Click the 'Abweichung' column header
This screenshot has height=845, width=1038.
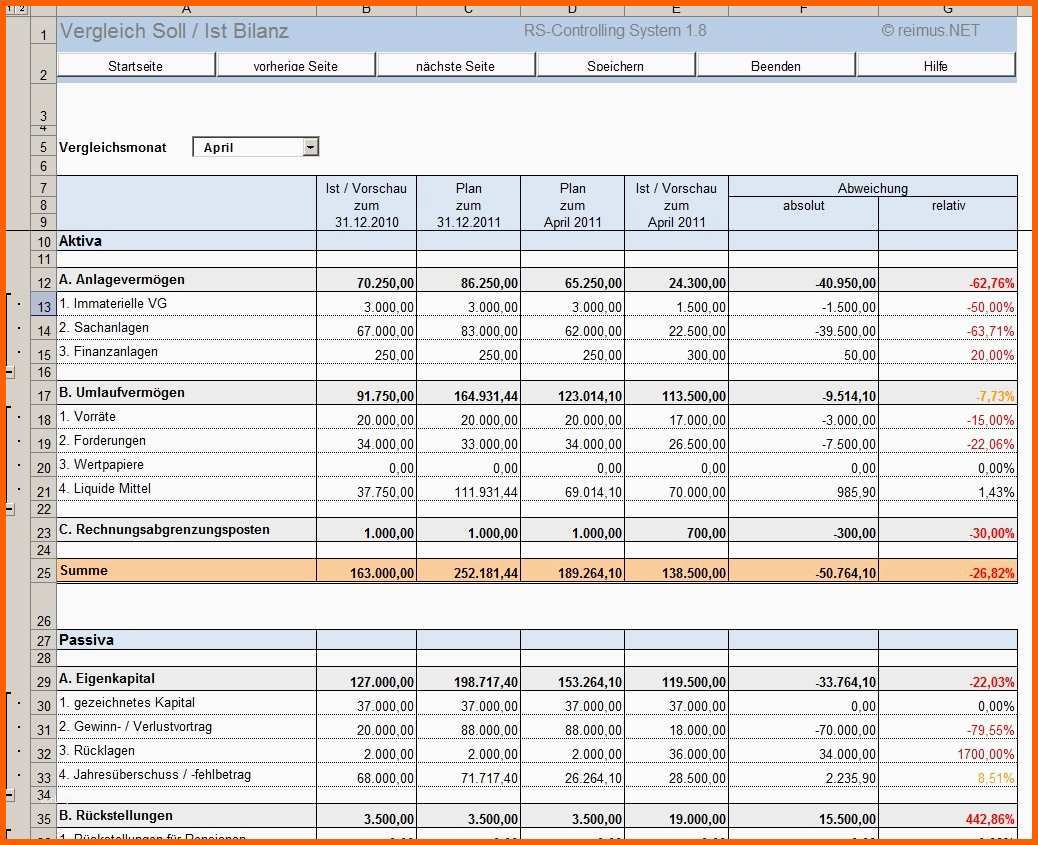click(873, 188)
